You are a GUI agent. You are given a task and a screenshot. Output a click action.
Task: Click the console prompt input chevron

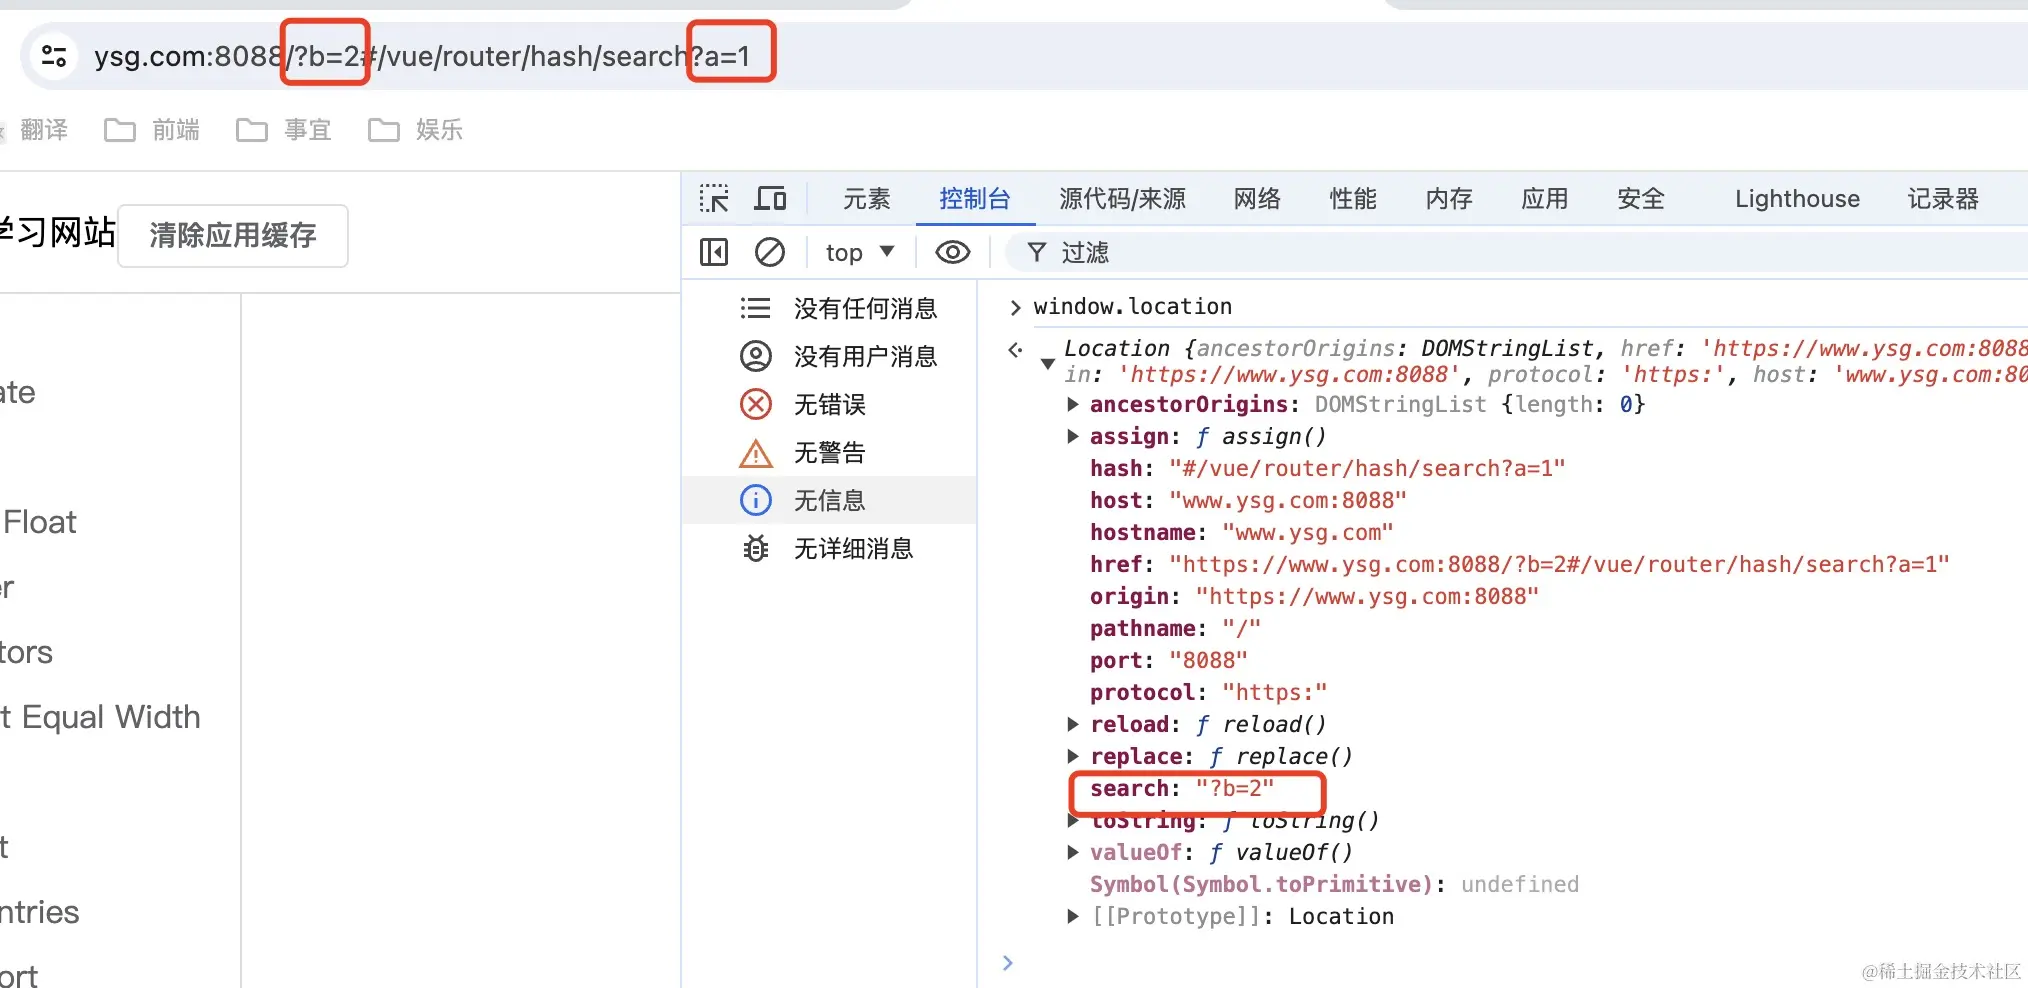(x=1008, y=962)
